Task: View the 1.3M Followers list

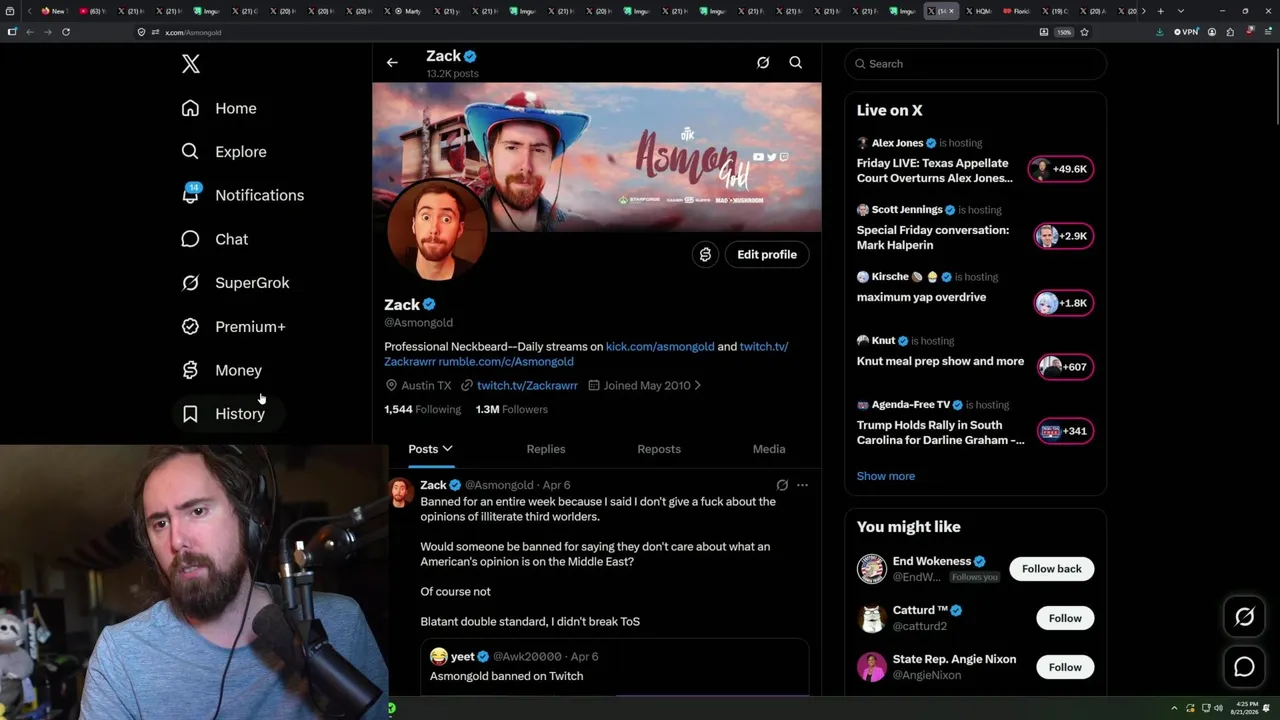Action: [x=512, y=409]
